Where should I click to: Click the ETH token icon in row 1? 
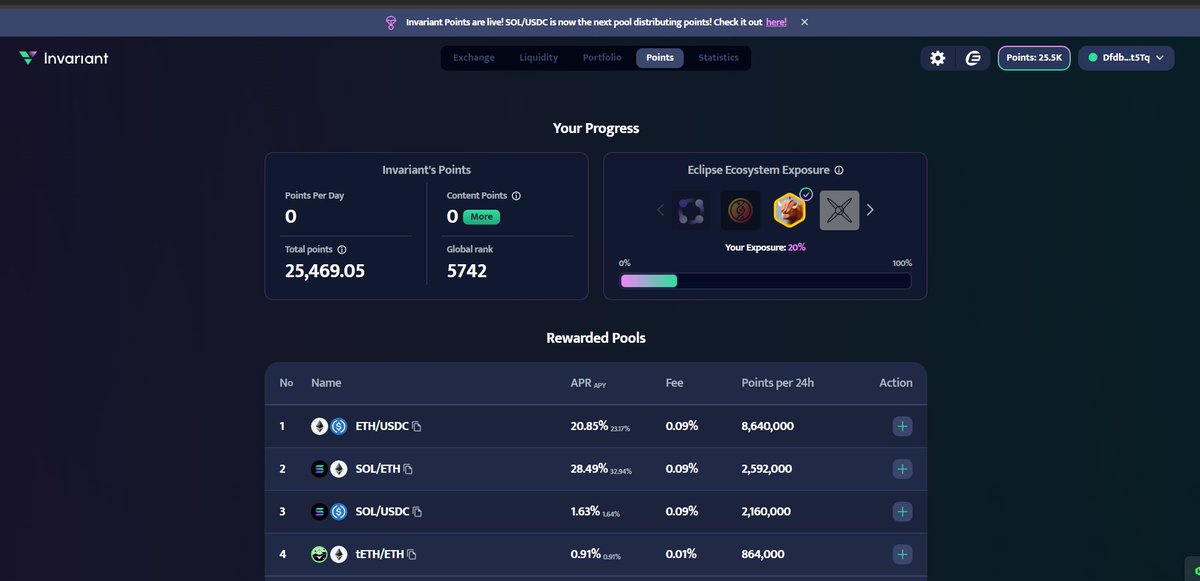pyautogui.click(x=320, y=427)
